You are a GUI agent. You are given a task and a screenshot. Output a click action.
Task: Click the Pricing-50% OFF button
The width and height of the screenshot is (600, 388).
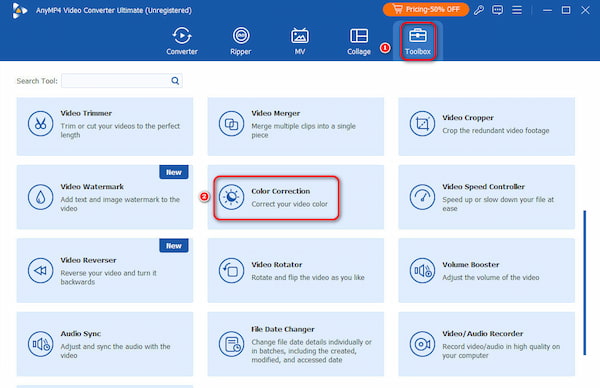pyautogui.click(x=426, y=10)
